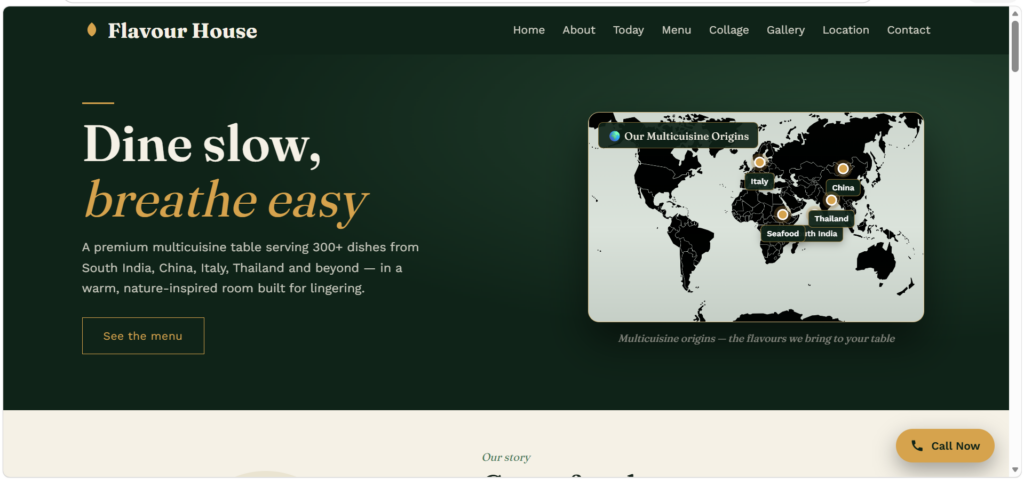Go to the Home nav link
The image size is (1024, 479).
coord(528,30)
